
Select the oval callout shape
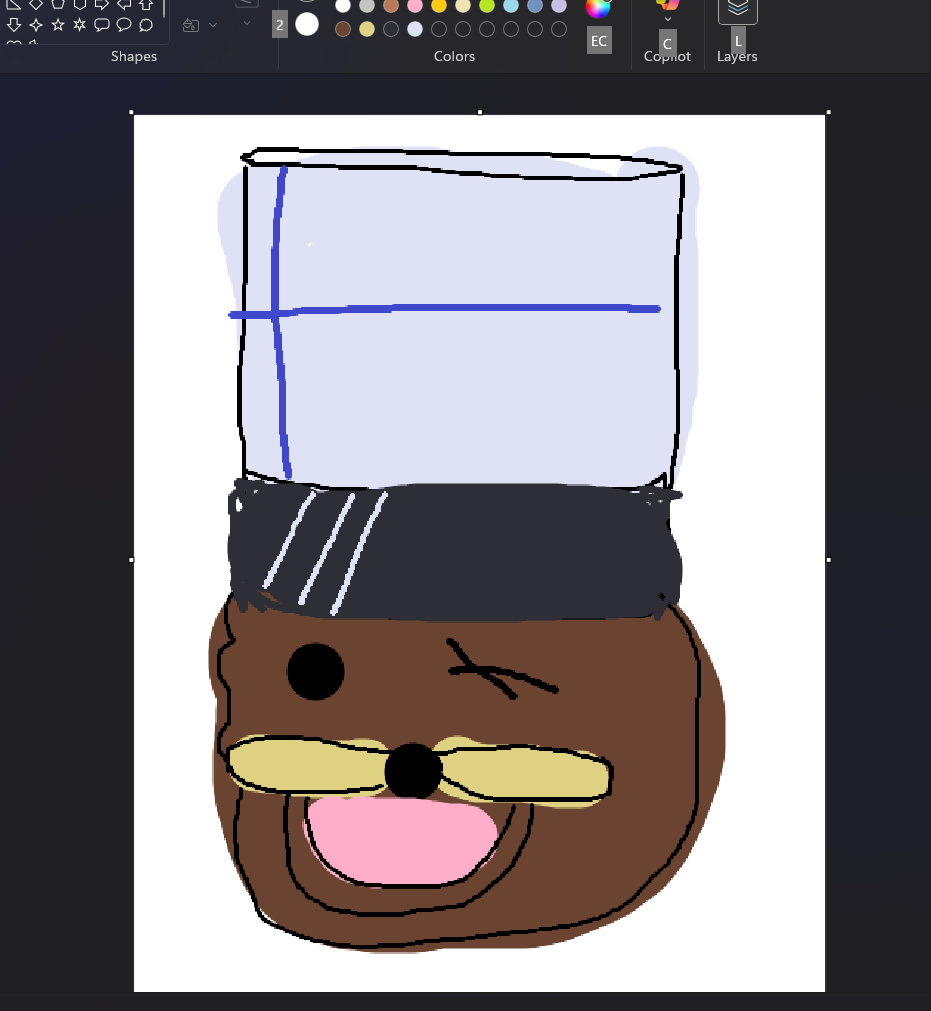(x=124, y=25)
